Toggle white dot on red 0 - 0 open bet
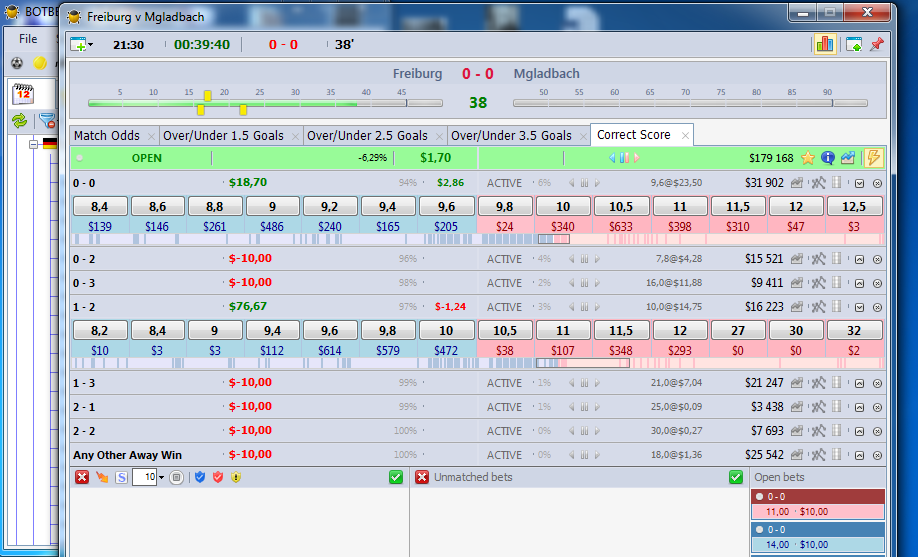 [759, 497]
